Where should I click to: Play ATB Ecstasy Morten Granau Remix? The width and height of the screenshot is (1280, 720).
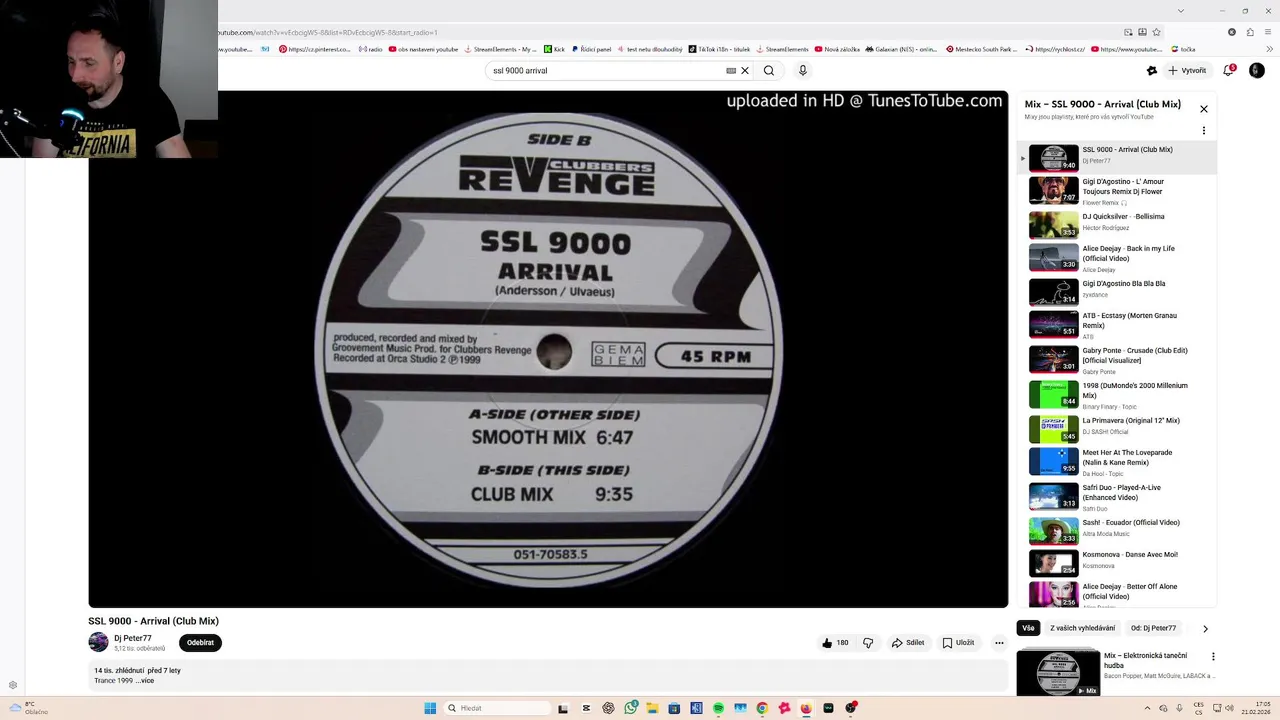[1118, 325]
